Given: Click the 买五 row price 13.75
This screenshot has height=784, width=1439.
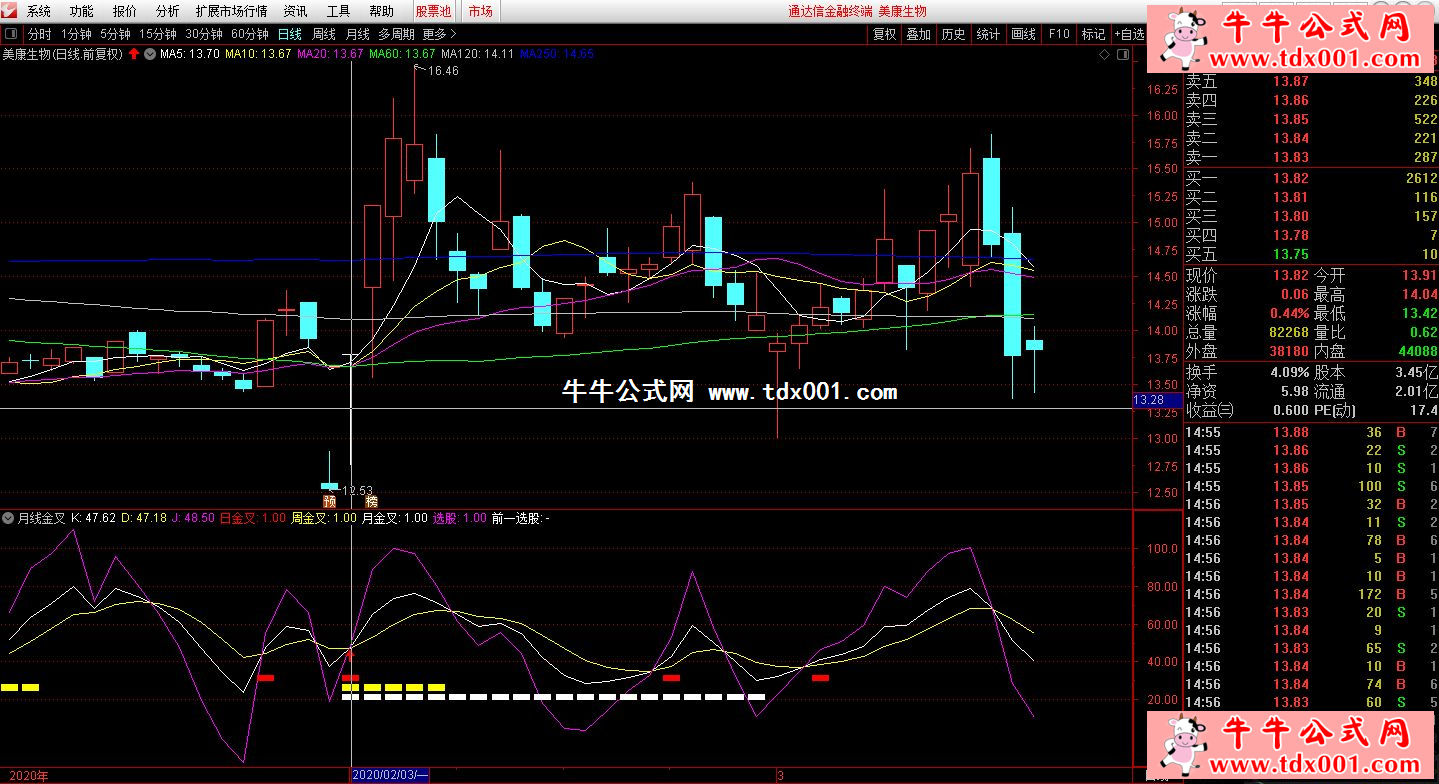Looking at the screenshot, I should point(1290,254).
